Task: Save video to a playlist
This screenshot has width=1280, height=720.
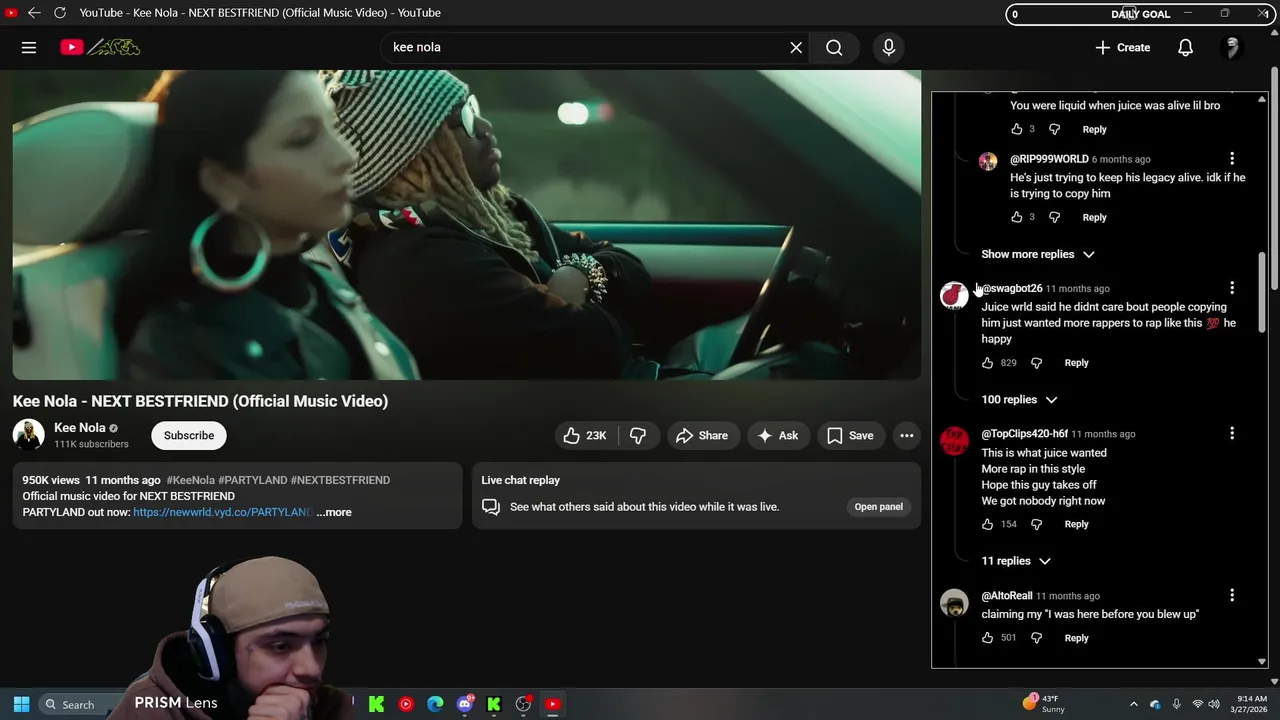Action: point(851,435)
